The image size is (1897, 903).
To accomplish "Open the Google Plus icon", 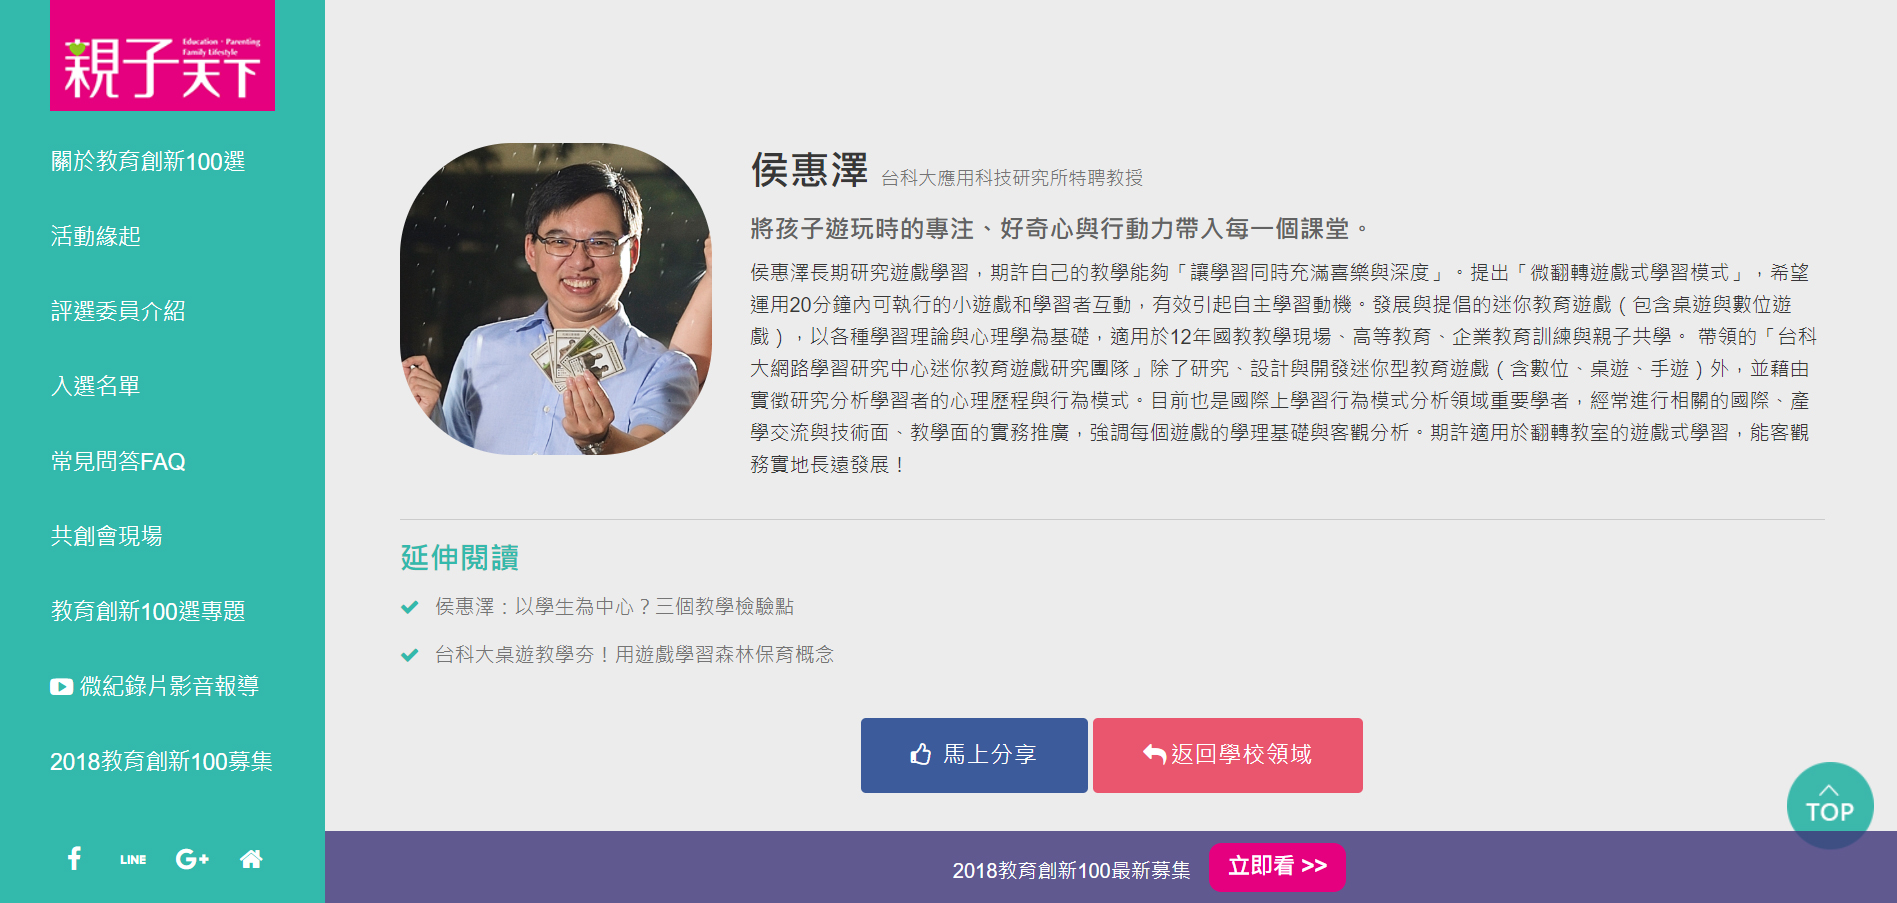I will coord(192,858).
